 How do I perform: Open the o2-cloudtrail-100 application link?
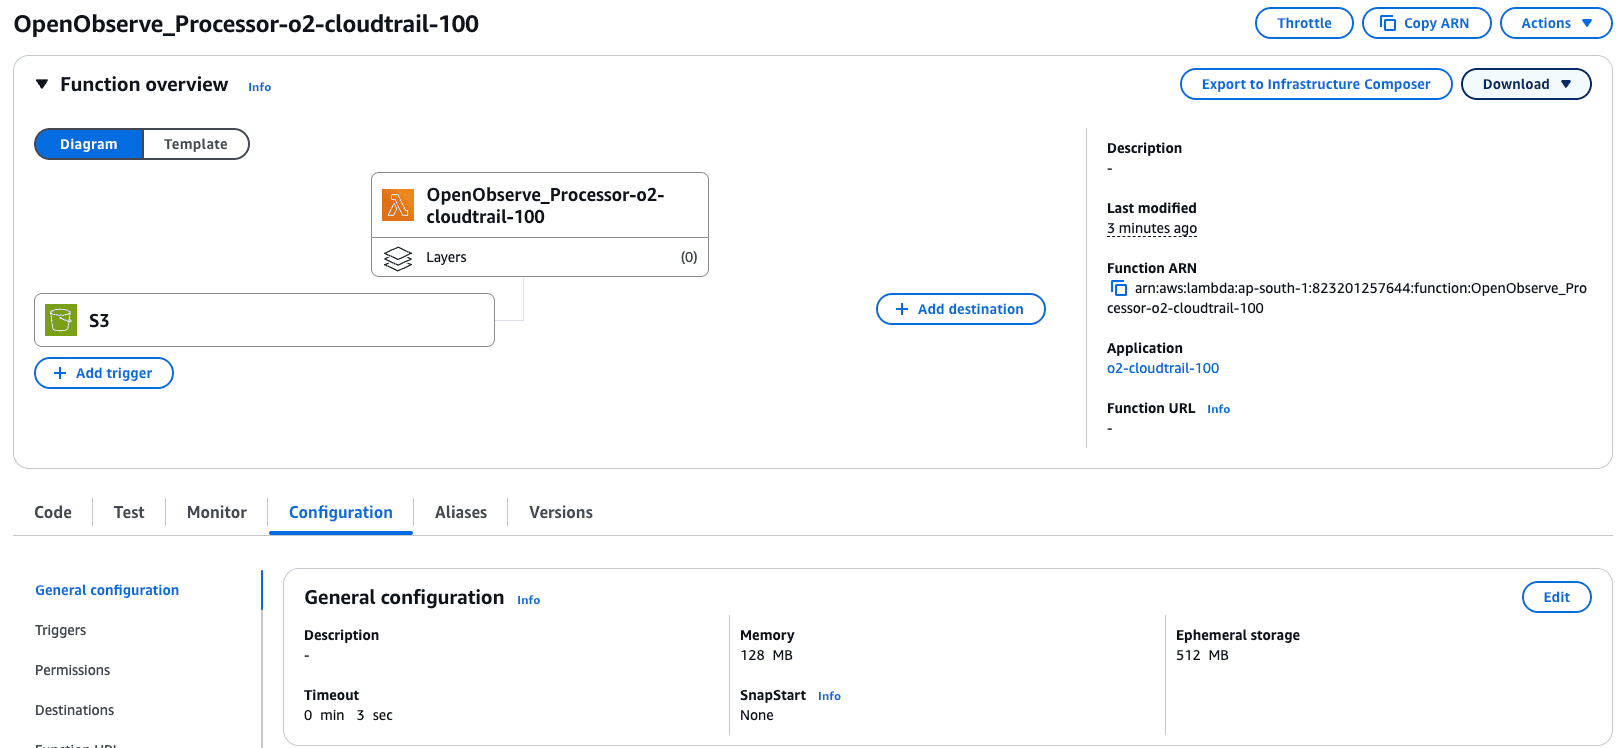click(1163, 368)
